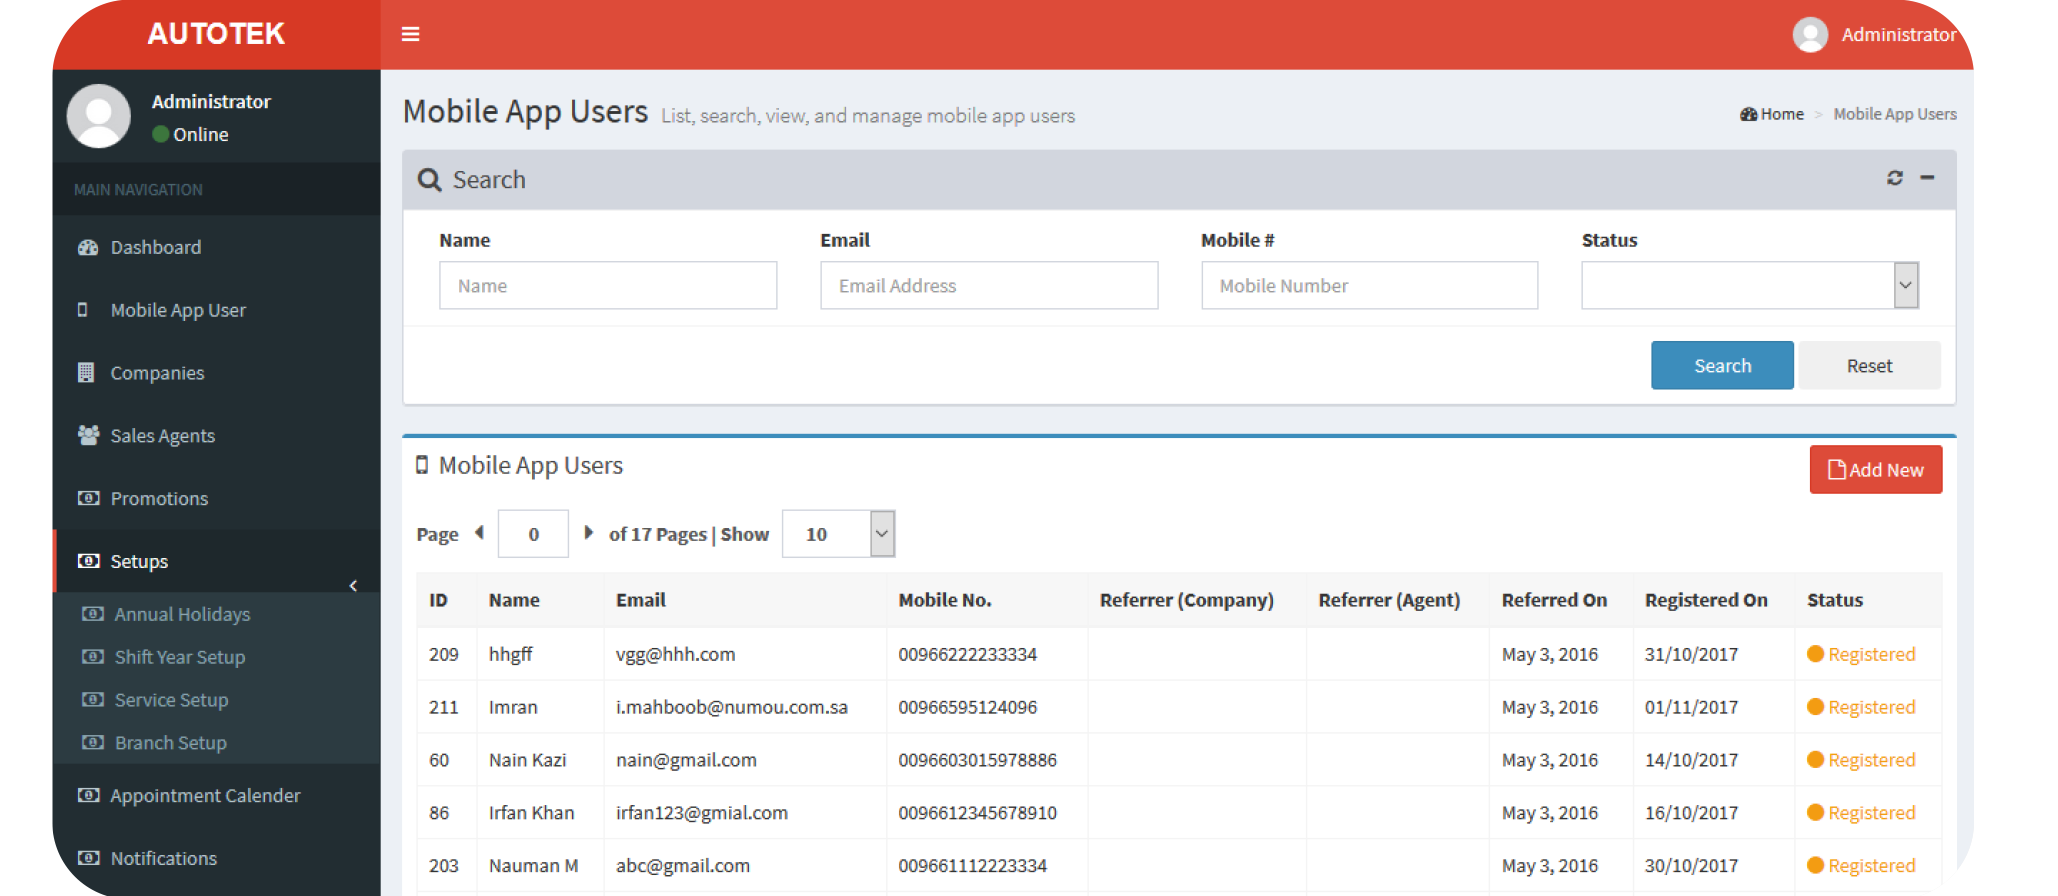Refresh the Search panel

1894,178
